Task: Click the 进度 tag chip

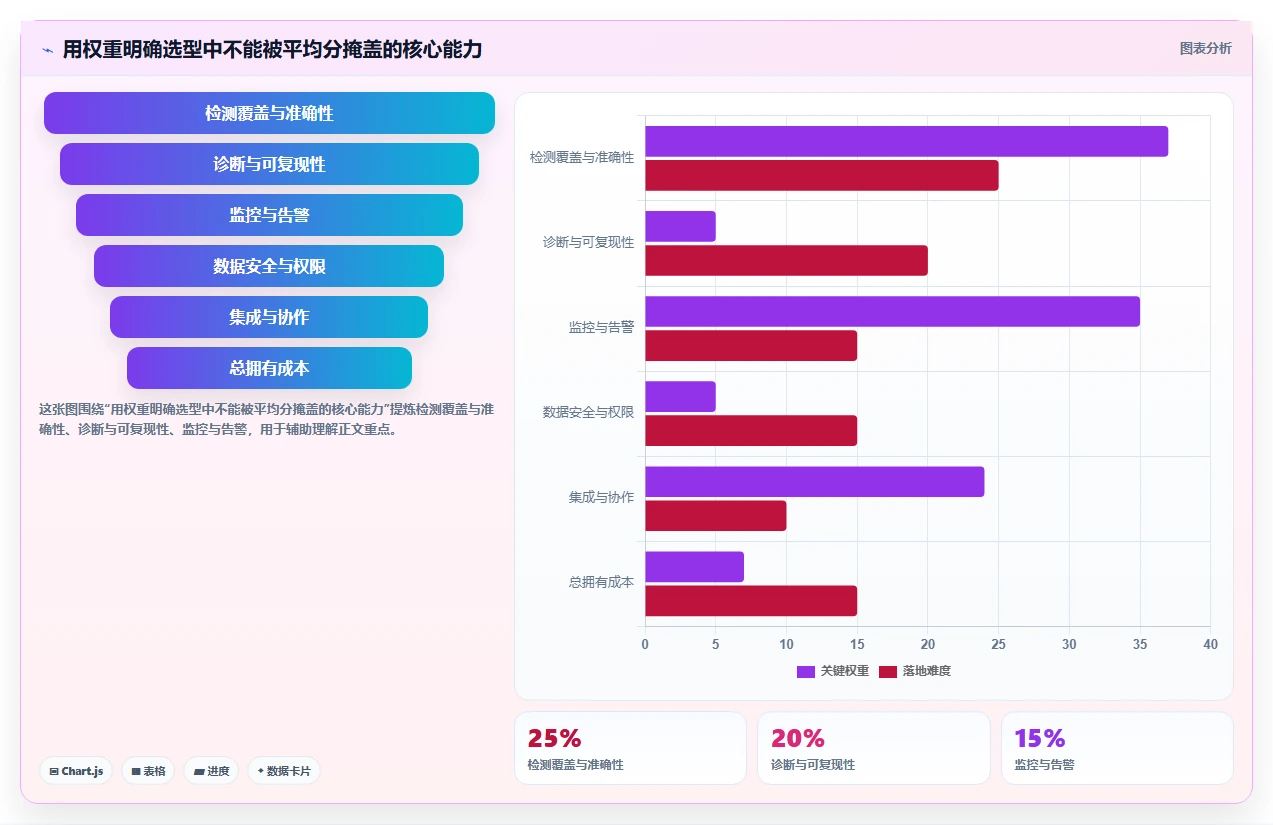Action: (211, 771)
